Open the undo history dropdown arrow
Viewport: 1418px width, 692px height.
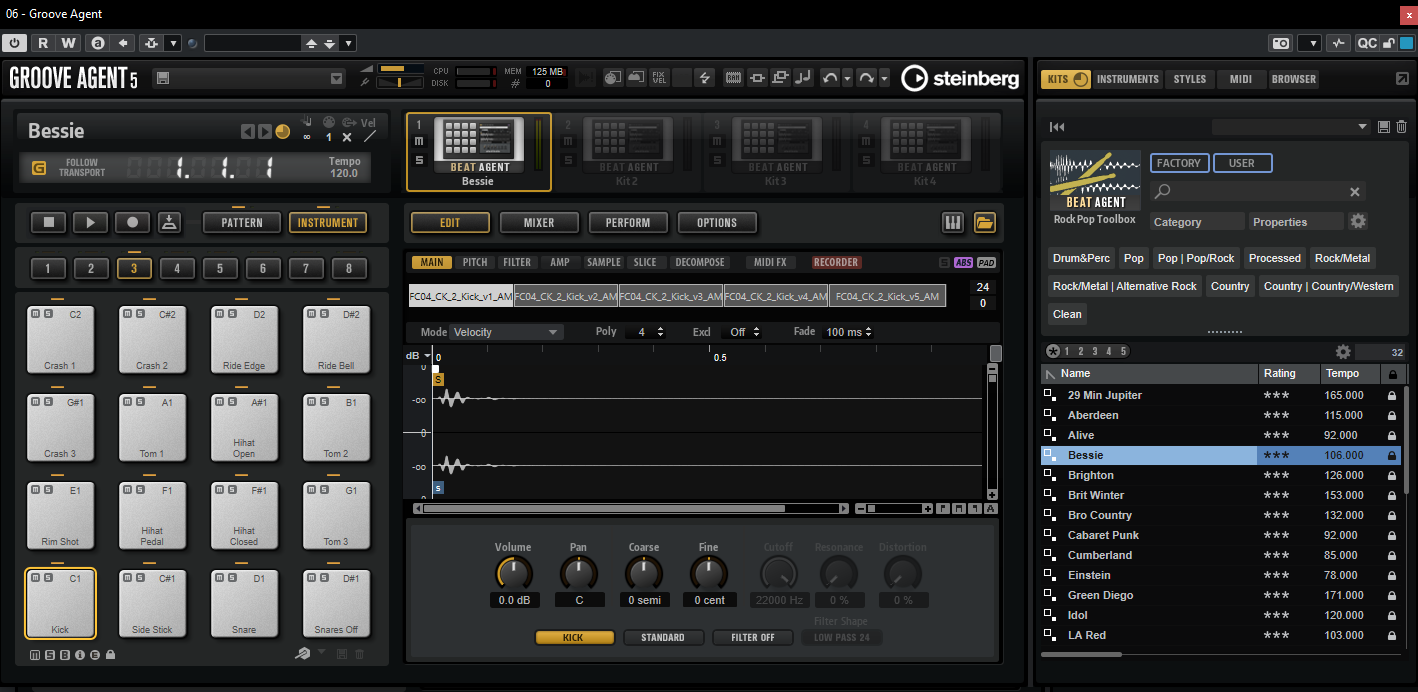pos(847,78)
